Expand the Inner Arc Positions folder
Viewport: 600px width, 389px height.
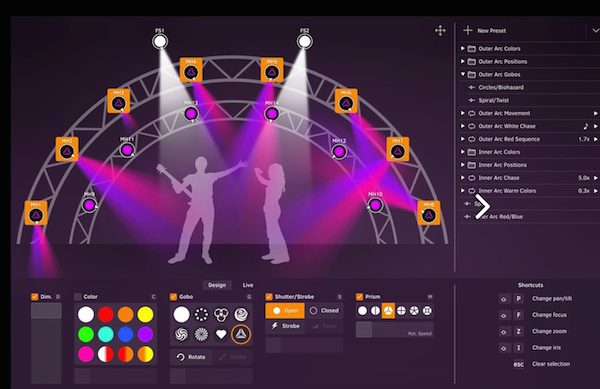click(x=463, y=165)
